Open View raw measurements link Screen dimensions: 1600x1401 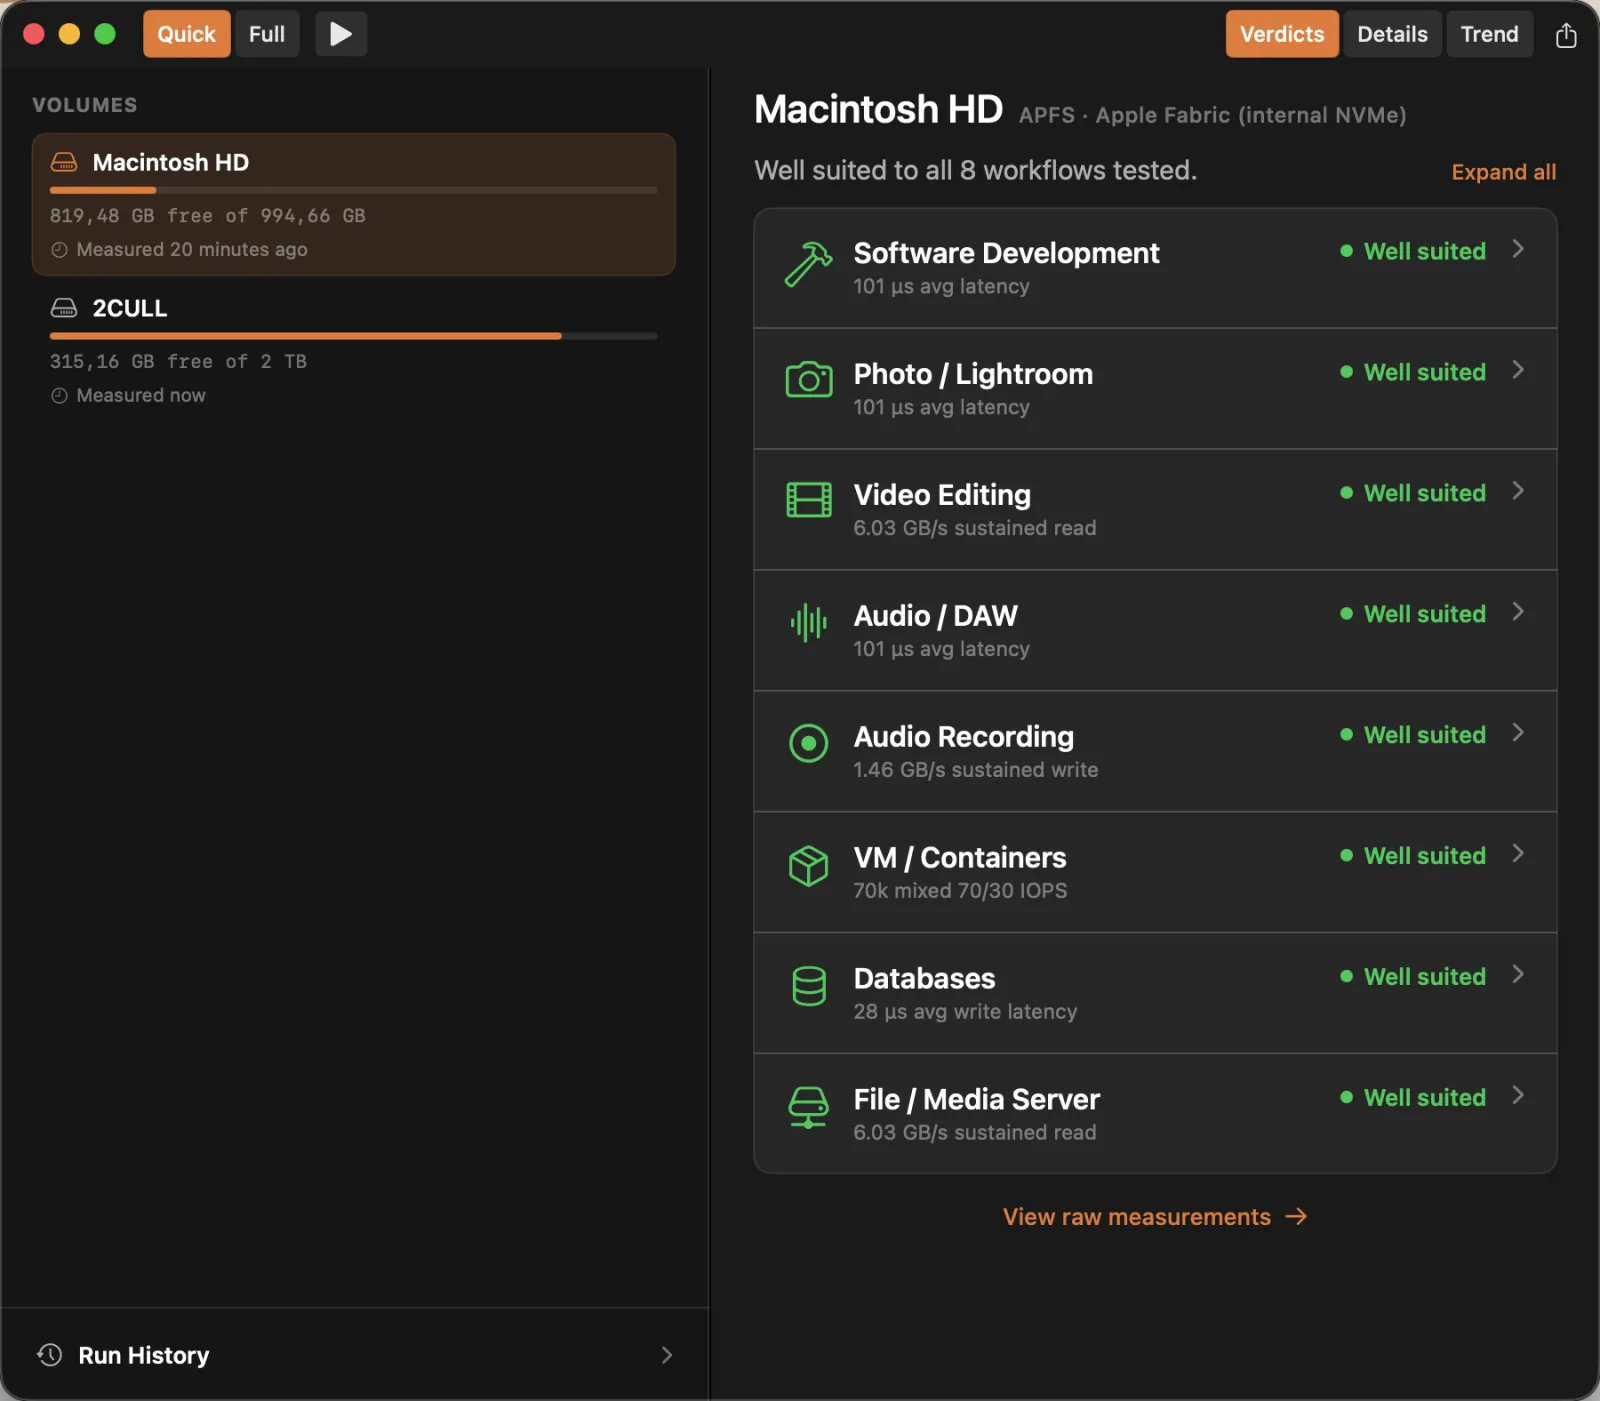tap(1155, 1217)
